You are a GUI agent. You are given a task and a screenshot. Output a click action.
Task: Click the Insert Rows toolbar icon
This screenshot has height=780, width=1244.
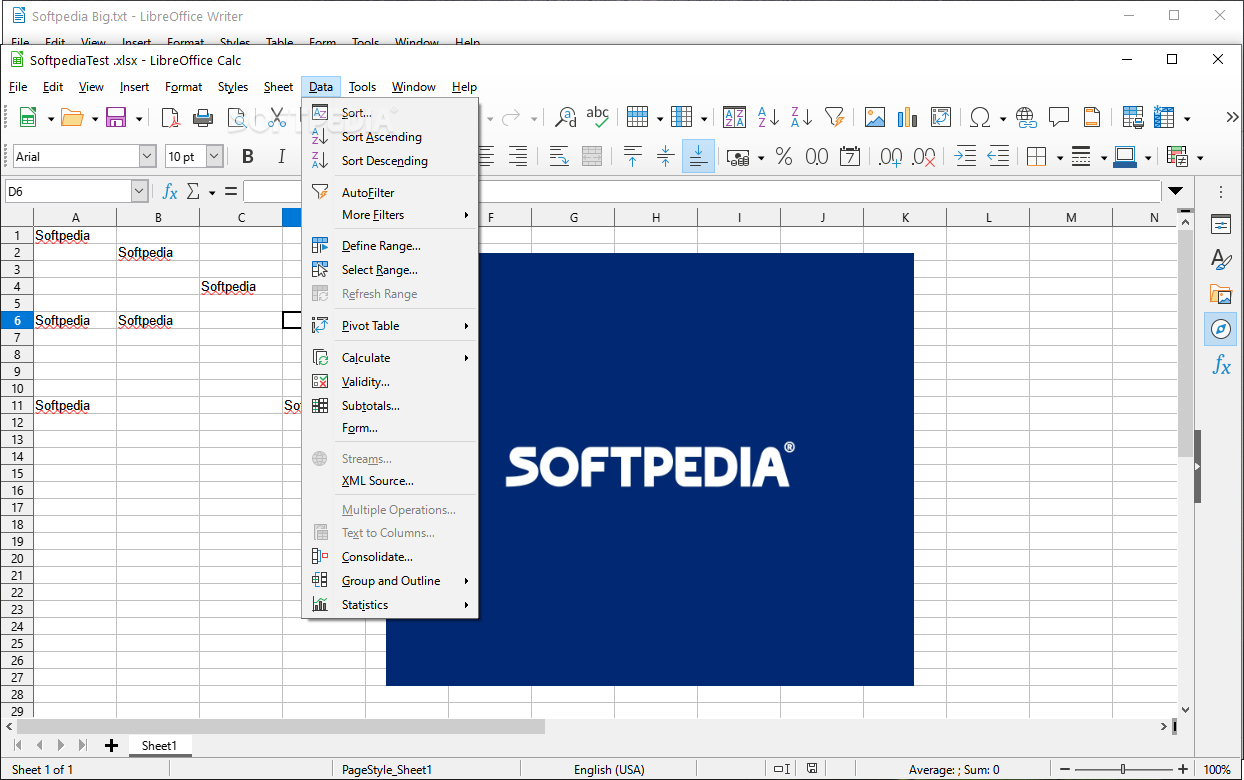point(638,118)
